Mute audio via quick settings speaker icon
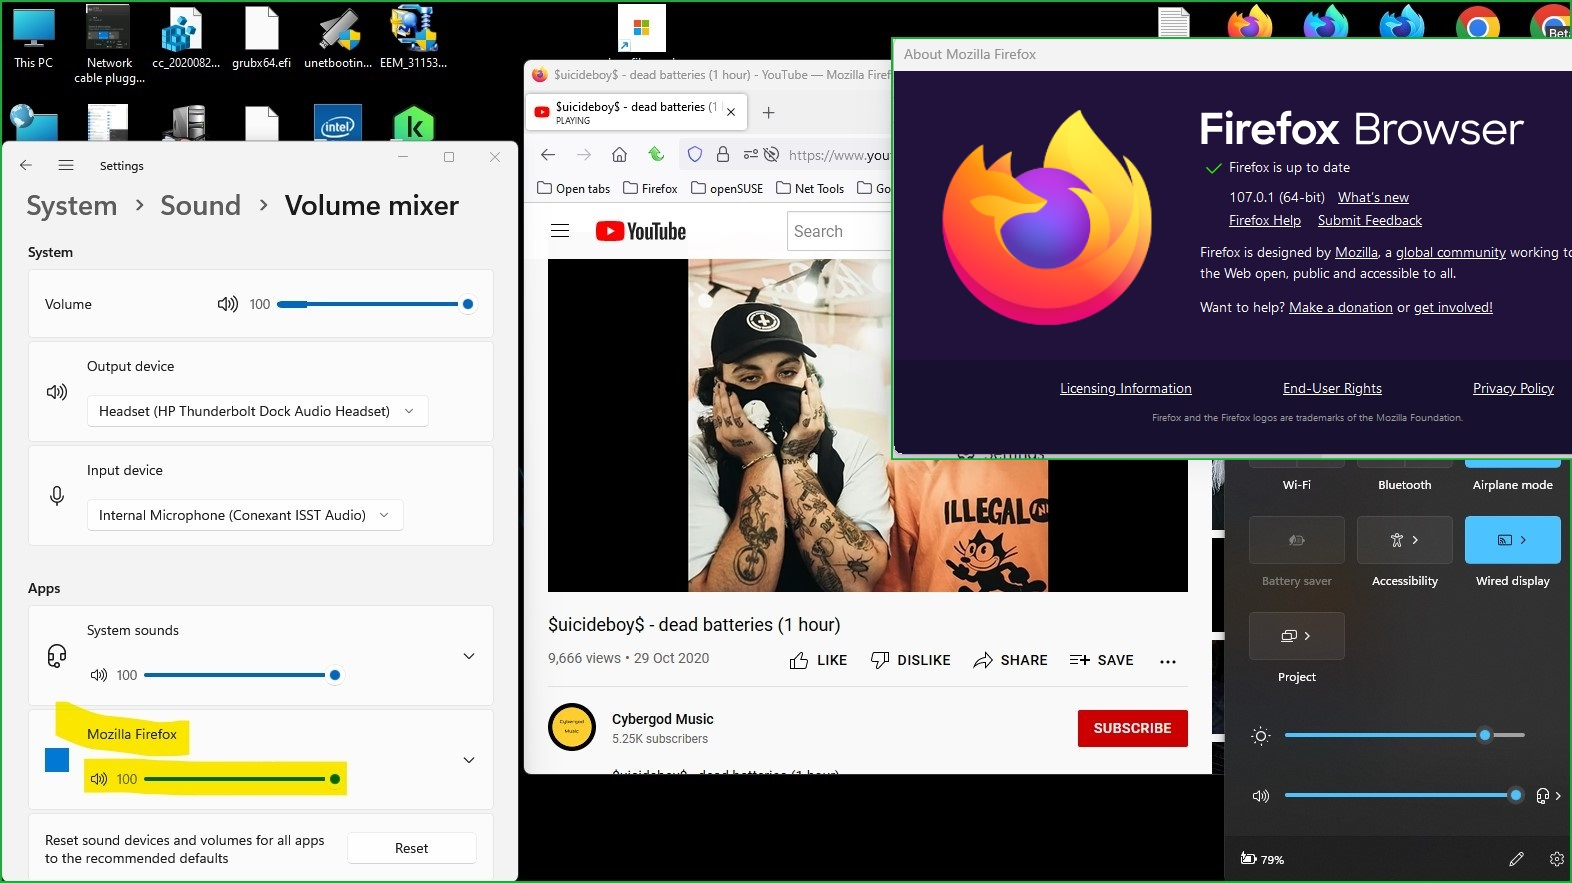This screenshot has height=883, width=1572. pyautogui.click(x=1260, y=796)
